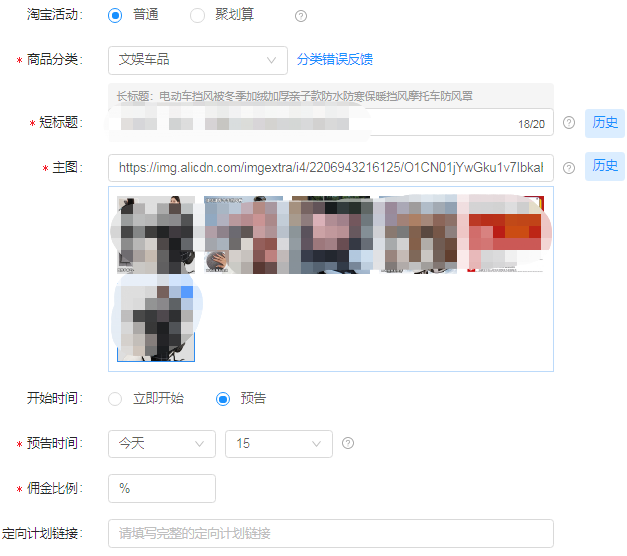Click help icon beside short title field
627x556 pixels.
[569, 123]
